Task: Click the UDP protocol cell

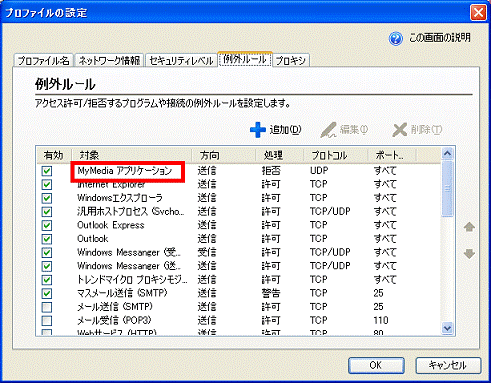Action: point(319,171)
